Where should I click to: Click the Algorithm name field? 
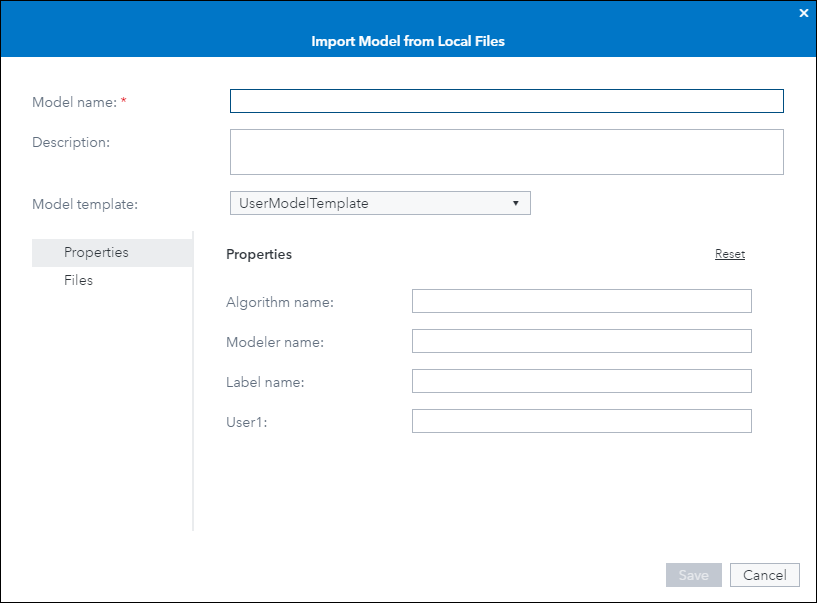pyautogui.click(x=581, y=301)
